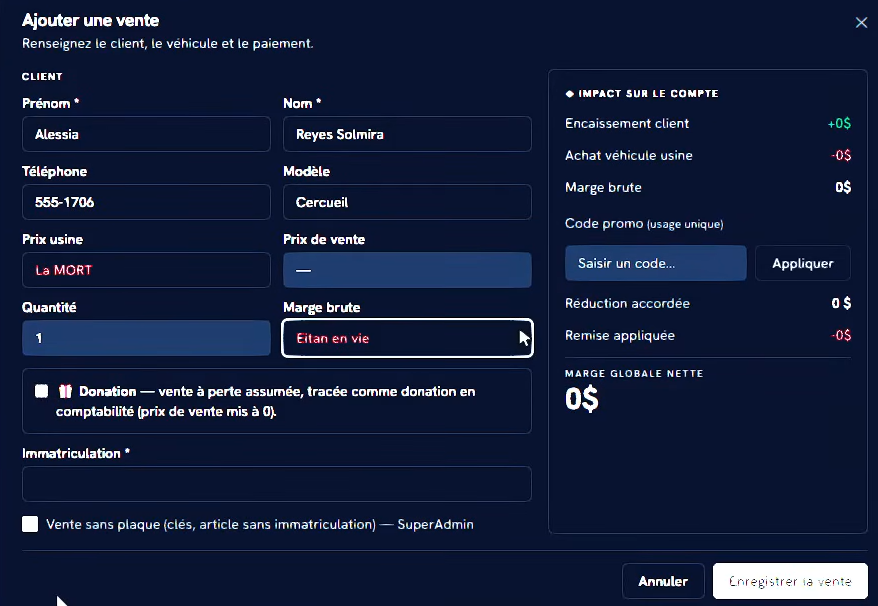Click the Marge brute 0$ value in sidebar
Image resolution: width=878 pixels, height=606 pixels.
point(843,187)
